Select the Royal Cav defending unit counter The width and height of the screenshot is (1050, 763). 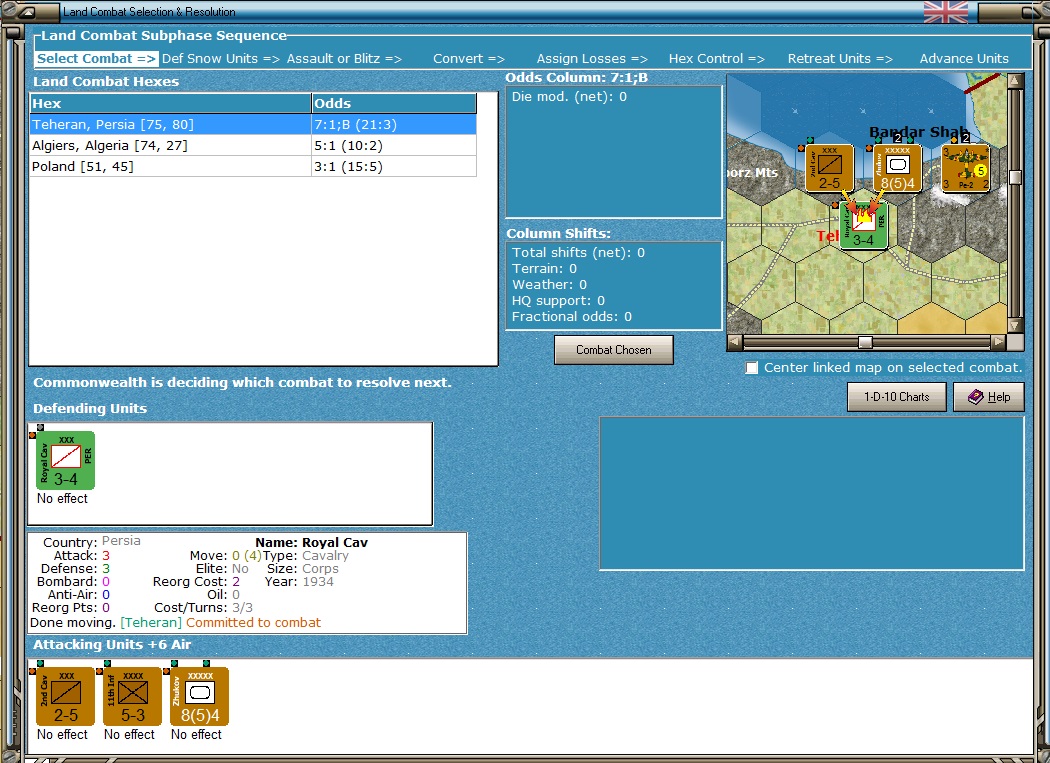pos(66,461)
